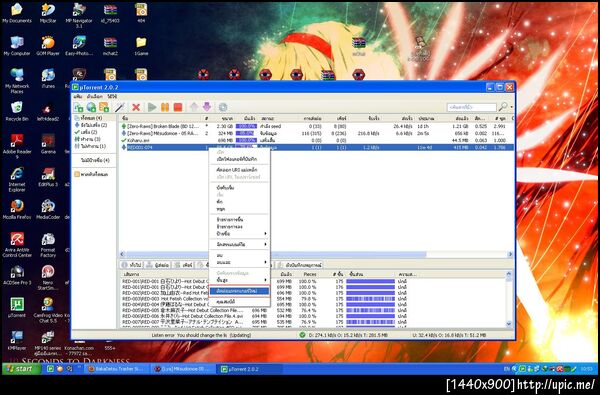Image resolution: width=600 pixels, height=395 pixels.
Task: Click the orange Pause torrent toolbar icon
Action: coord(165,107)
